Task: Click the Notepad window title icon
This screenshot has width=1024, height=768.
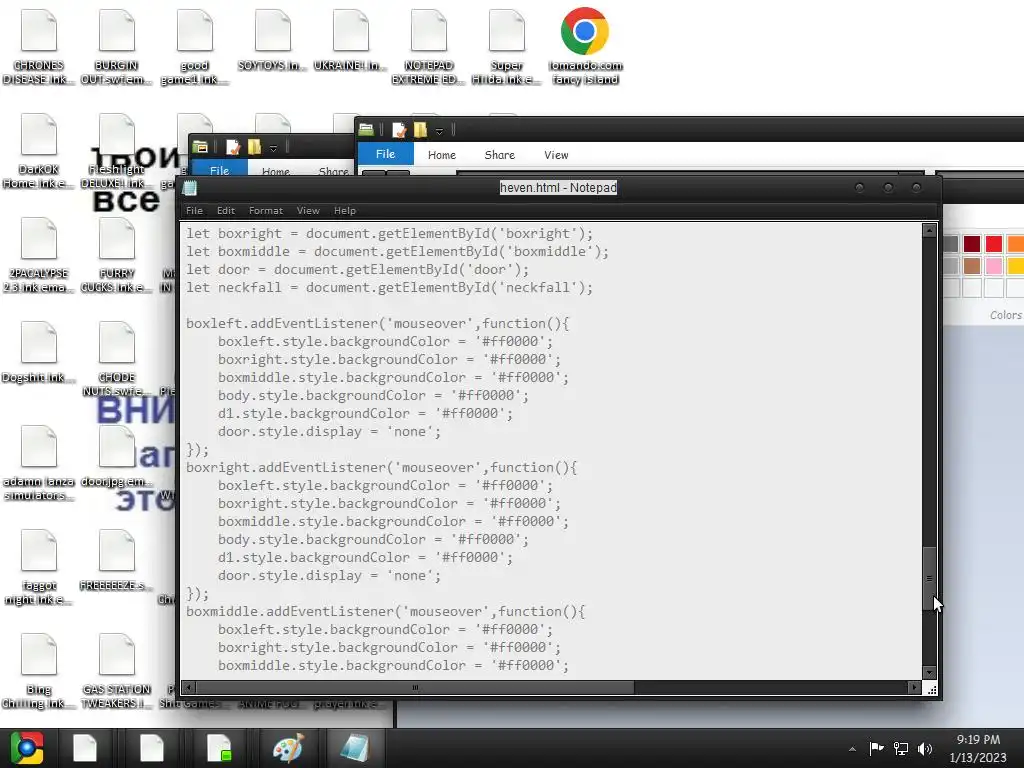Action: coord(190,188)
